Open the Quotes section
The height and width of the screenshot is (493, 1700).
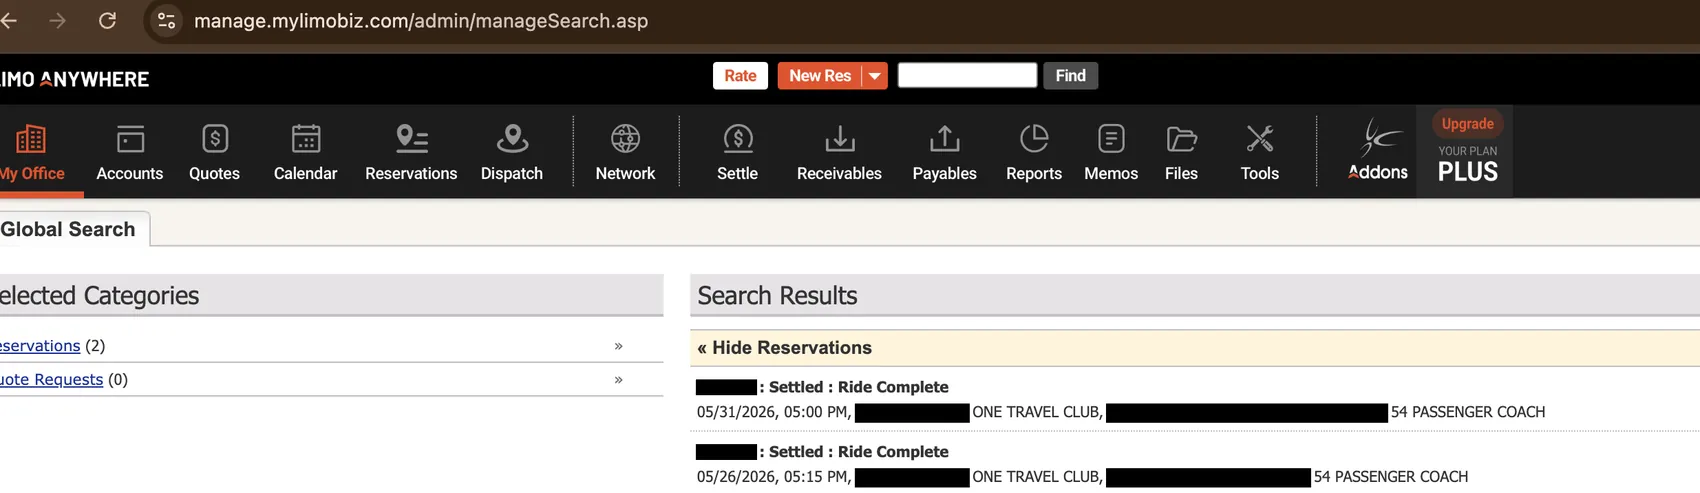214,152
